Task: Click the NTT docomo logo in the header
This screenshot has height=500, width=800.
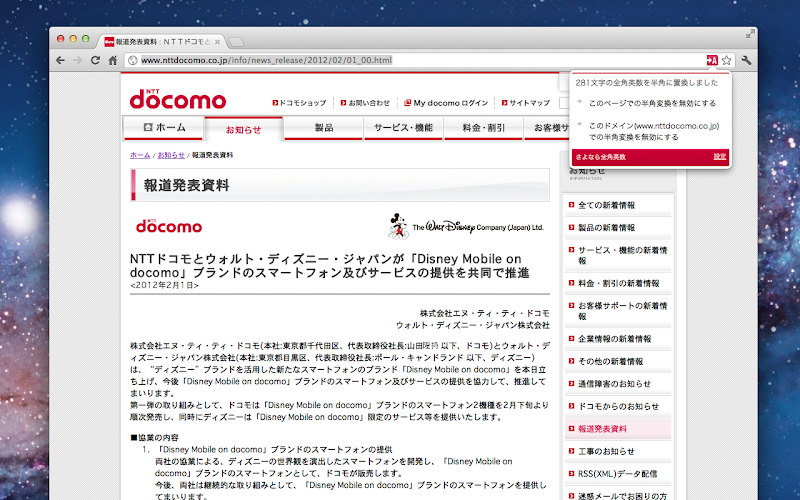Action: point(178,99)
